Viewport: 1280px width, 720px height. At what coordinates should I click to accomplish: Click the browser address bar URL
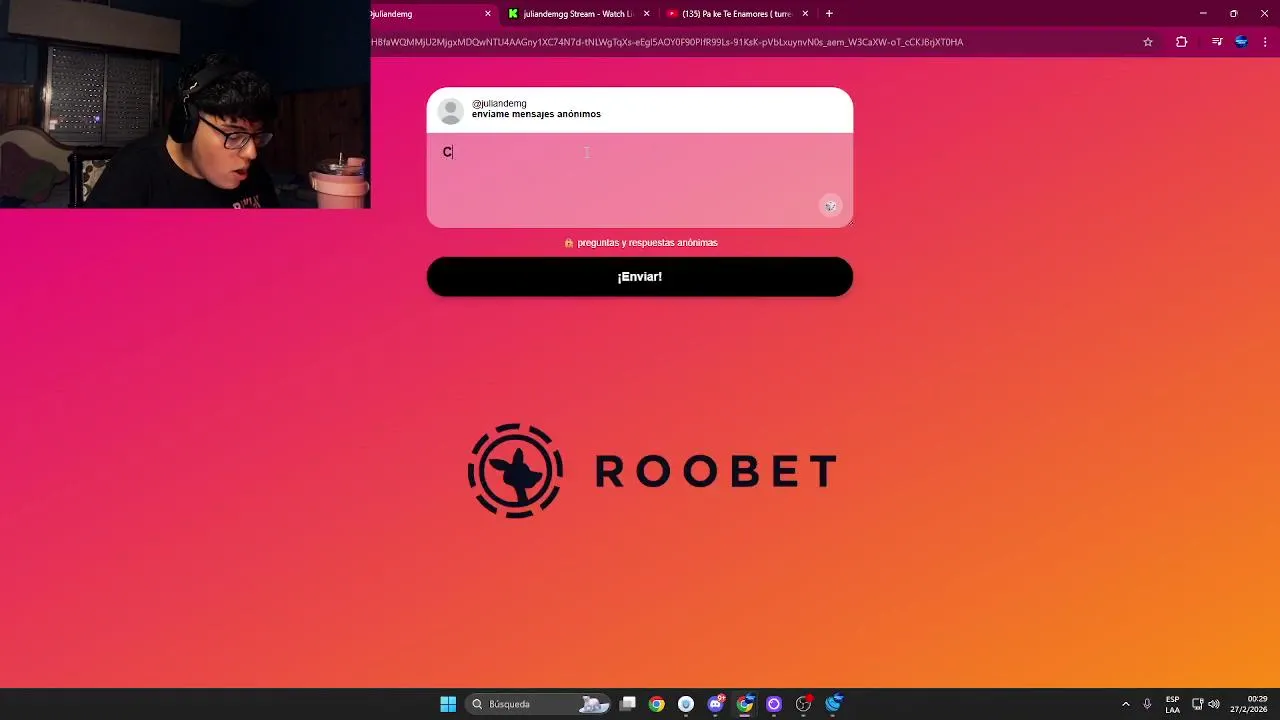point(667,42)
